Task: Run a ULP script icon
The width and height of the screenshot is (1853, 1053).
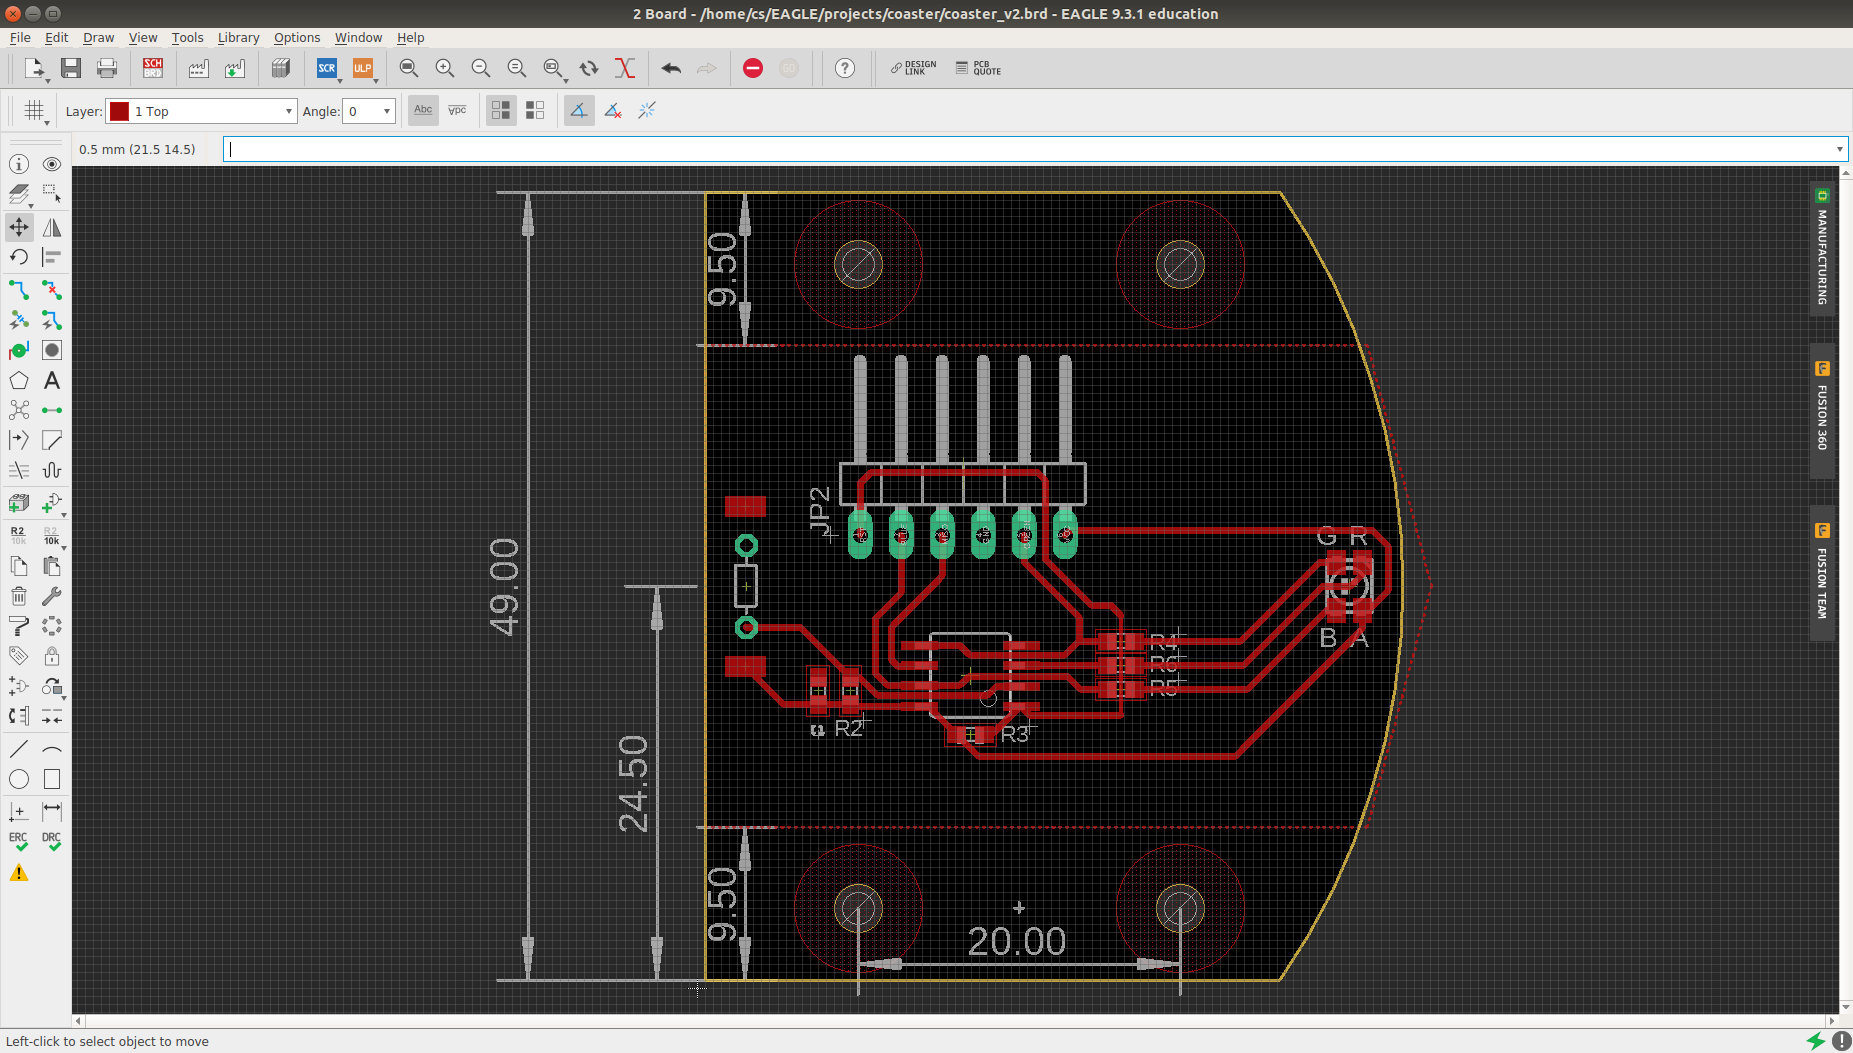Action: coord(363,68)
